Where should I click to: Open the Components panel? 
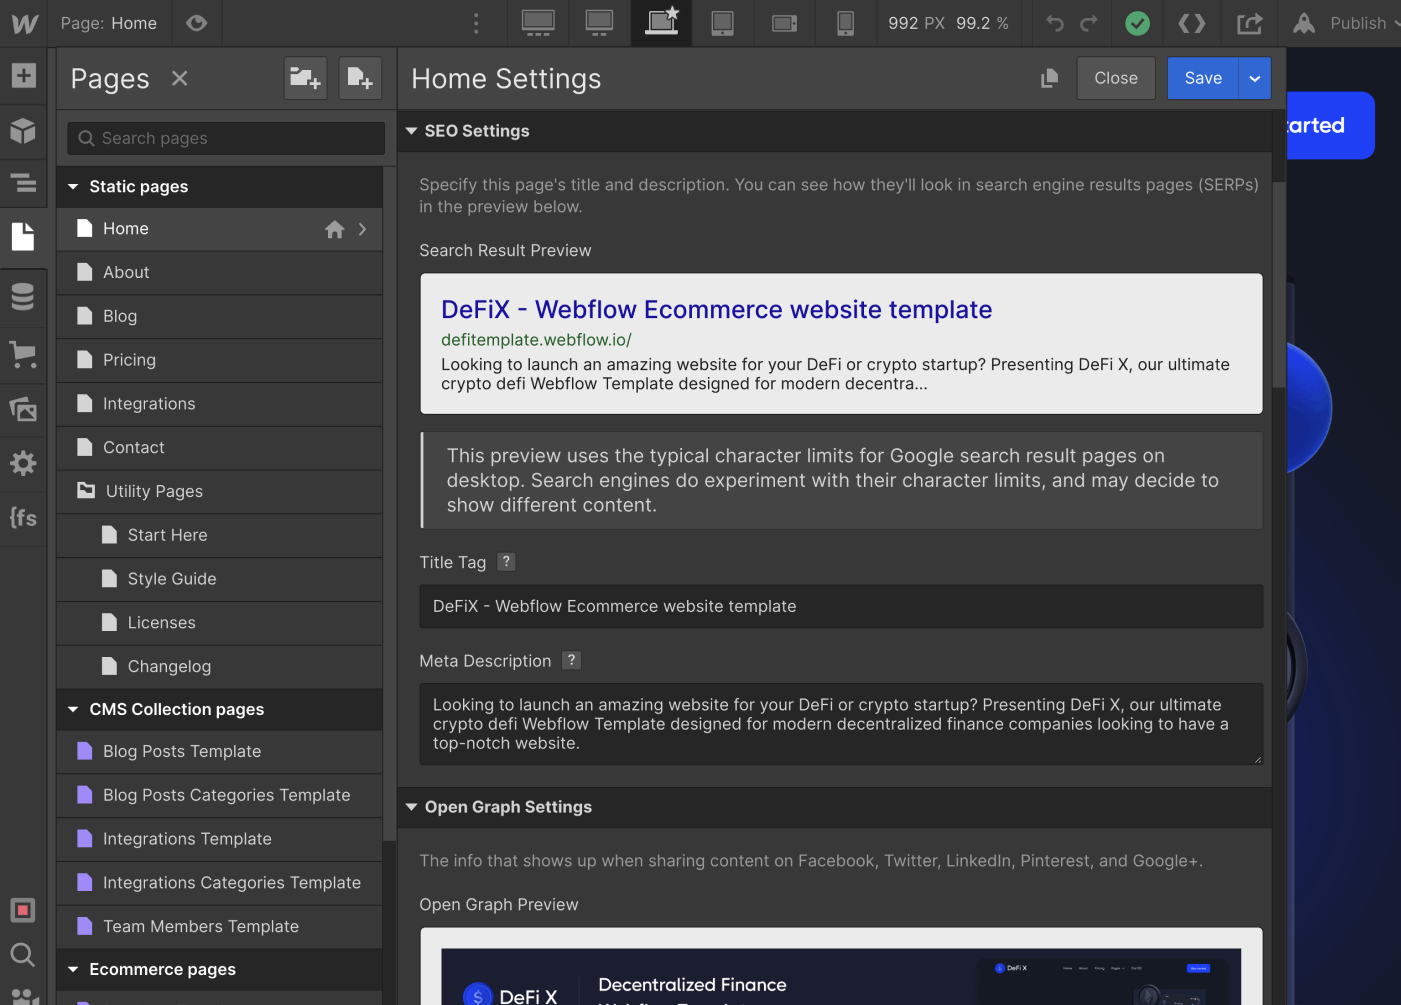tap(23, 131)
